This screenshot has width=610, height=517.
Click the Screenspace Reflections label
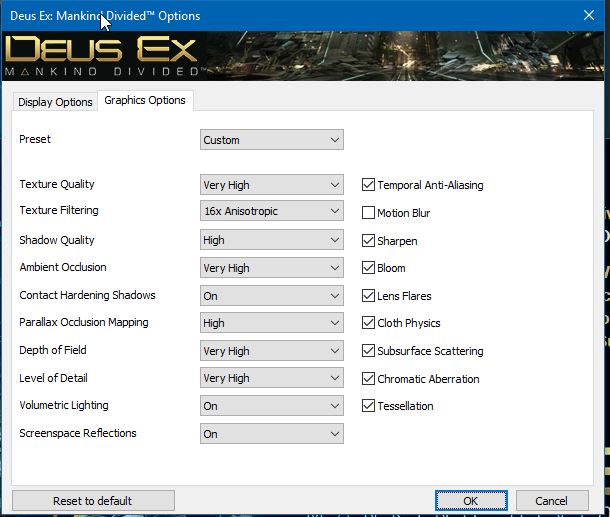click(x=78, y=433)
